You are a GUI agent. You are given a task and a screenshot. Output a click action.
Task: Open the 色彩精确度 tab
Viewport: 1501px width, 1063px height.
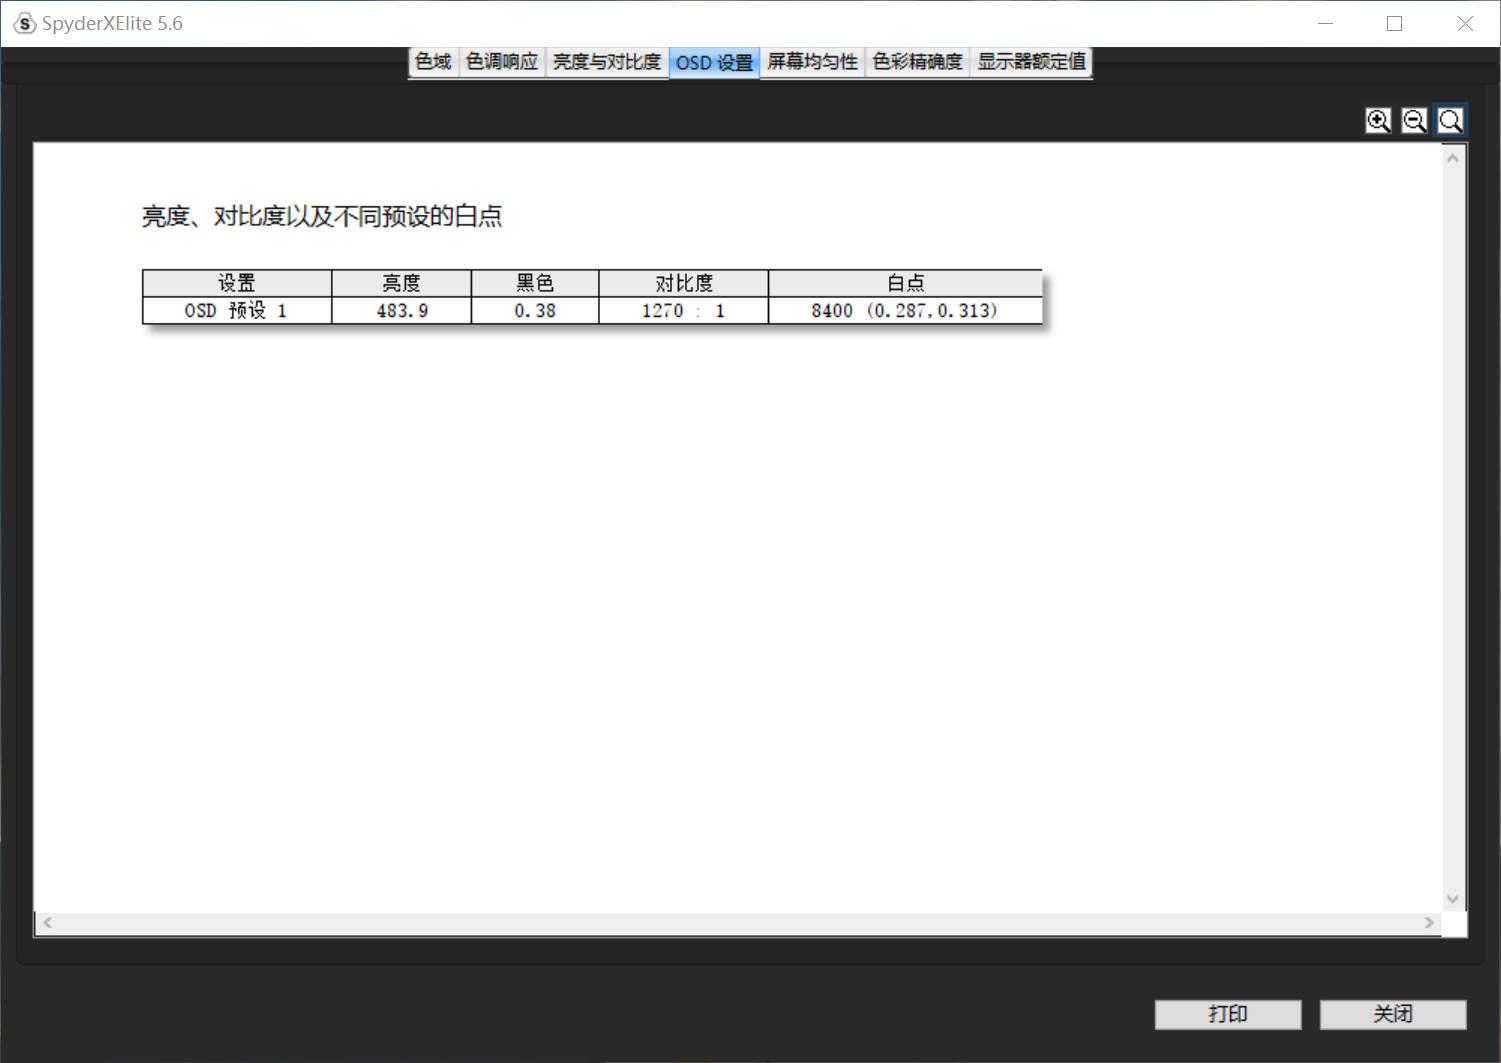pos(916,61)
